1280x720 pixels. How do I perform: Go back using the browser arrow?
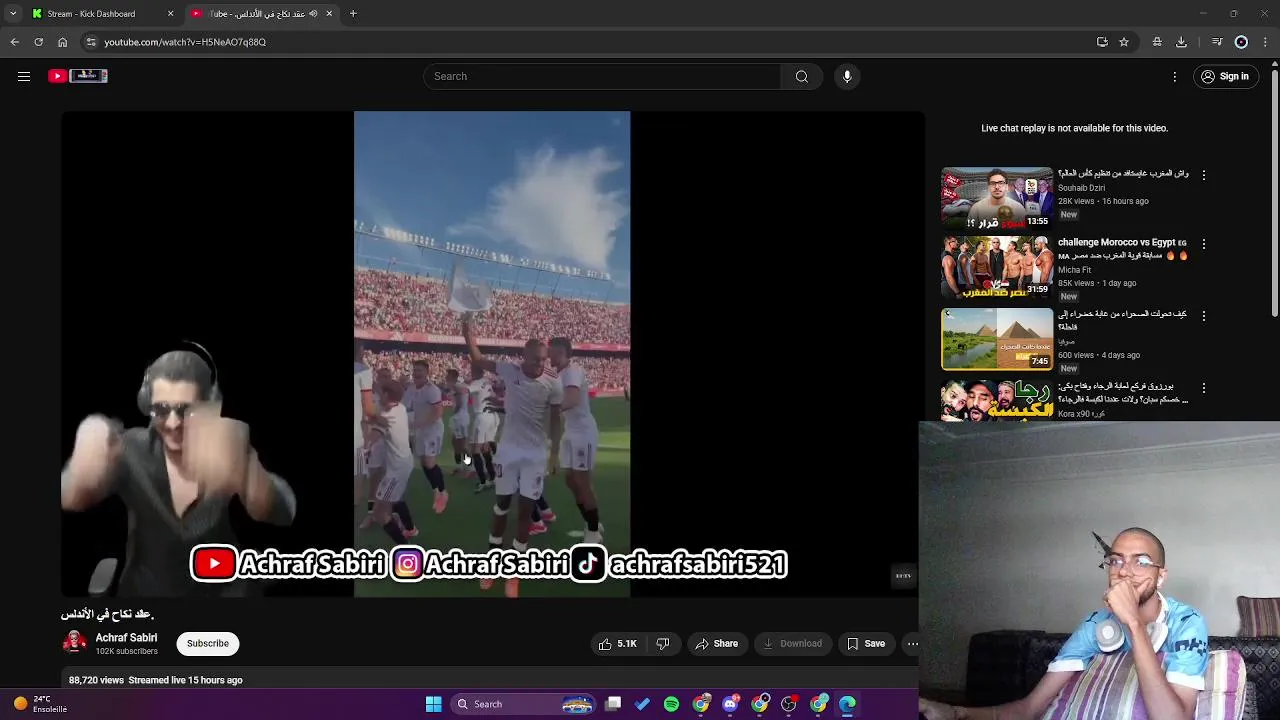coord(14,42)
